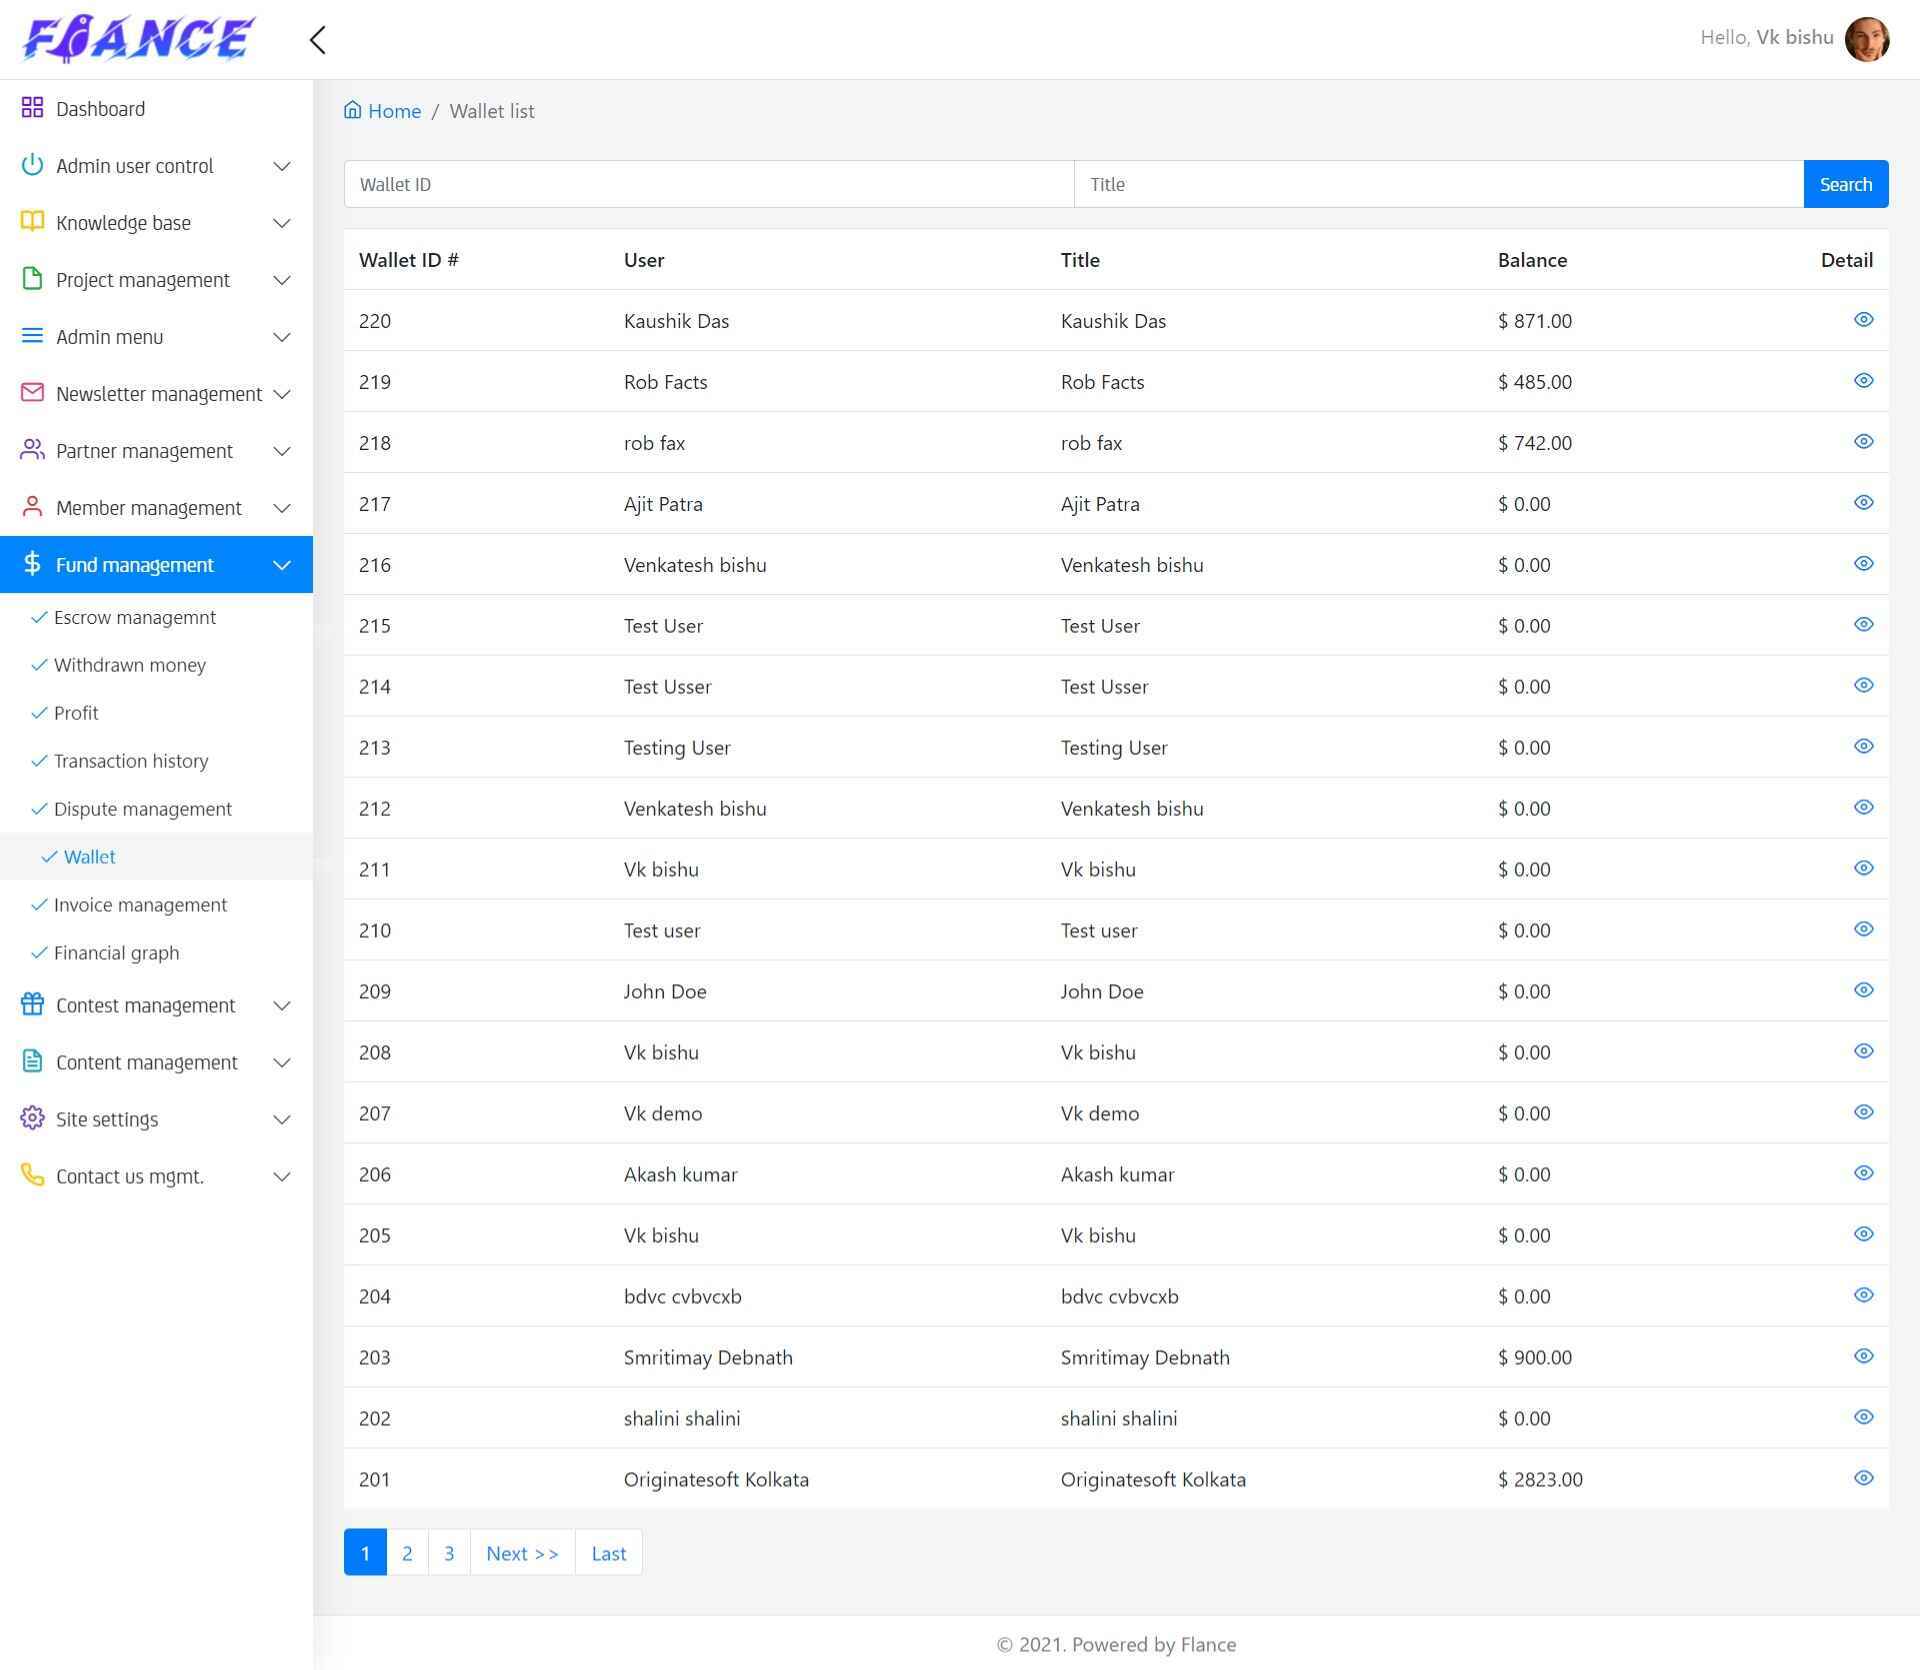Click the Search button
1920x1670 pixels.
[x=1845, y=184]
